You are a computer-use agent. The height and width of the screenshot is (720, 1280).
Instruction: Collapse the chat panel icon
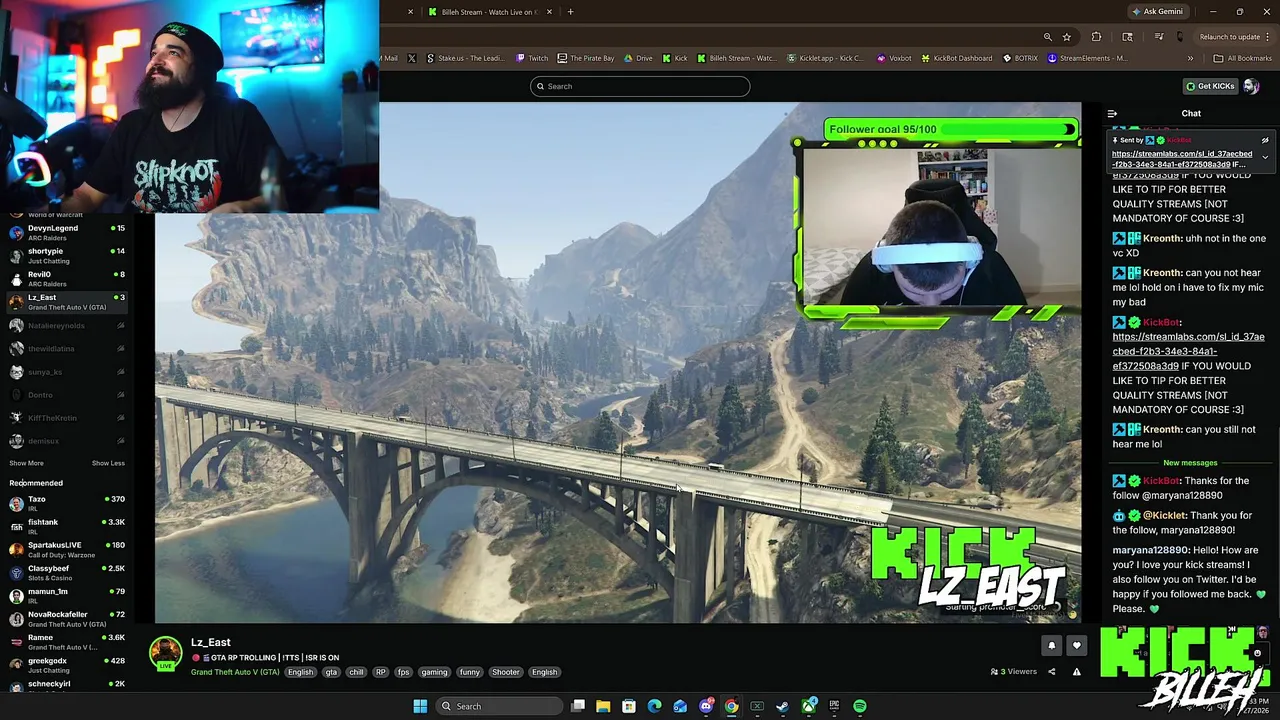coord(1112,114)
